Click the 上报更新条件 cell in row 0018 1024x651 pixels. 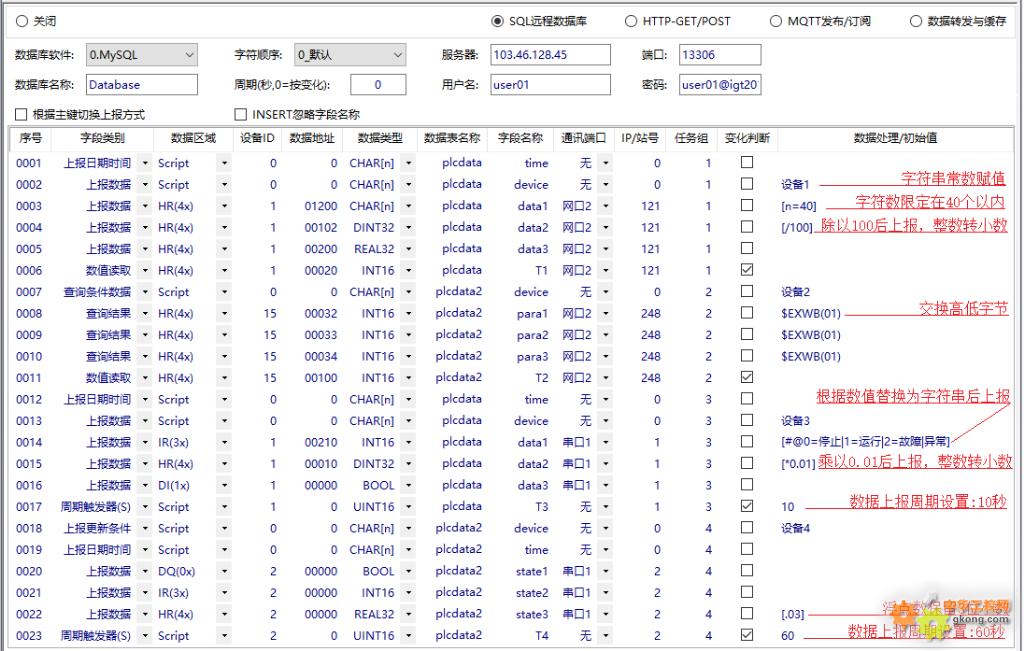tap(97, 529)
